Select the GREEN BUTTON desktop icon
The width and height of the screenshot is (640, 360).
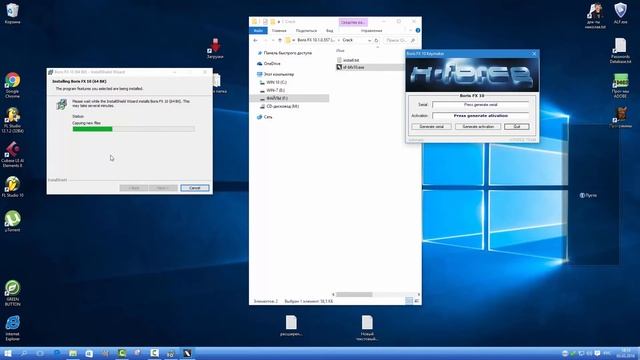pyautogui.click(x=12, y=293)
